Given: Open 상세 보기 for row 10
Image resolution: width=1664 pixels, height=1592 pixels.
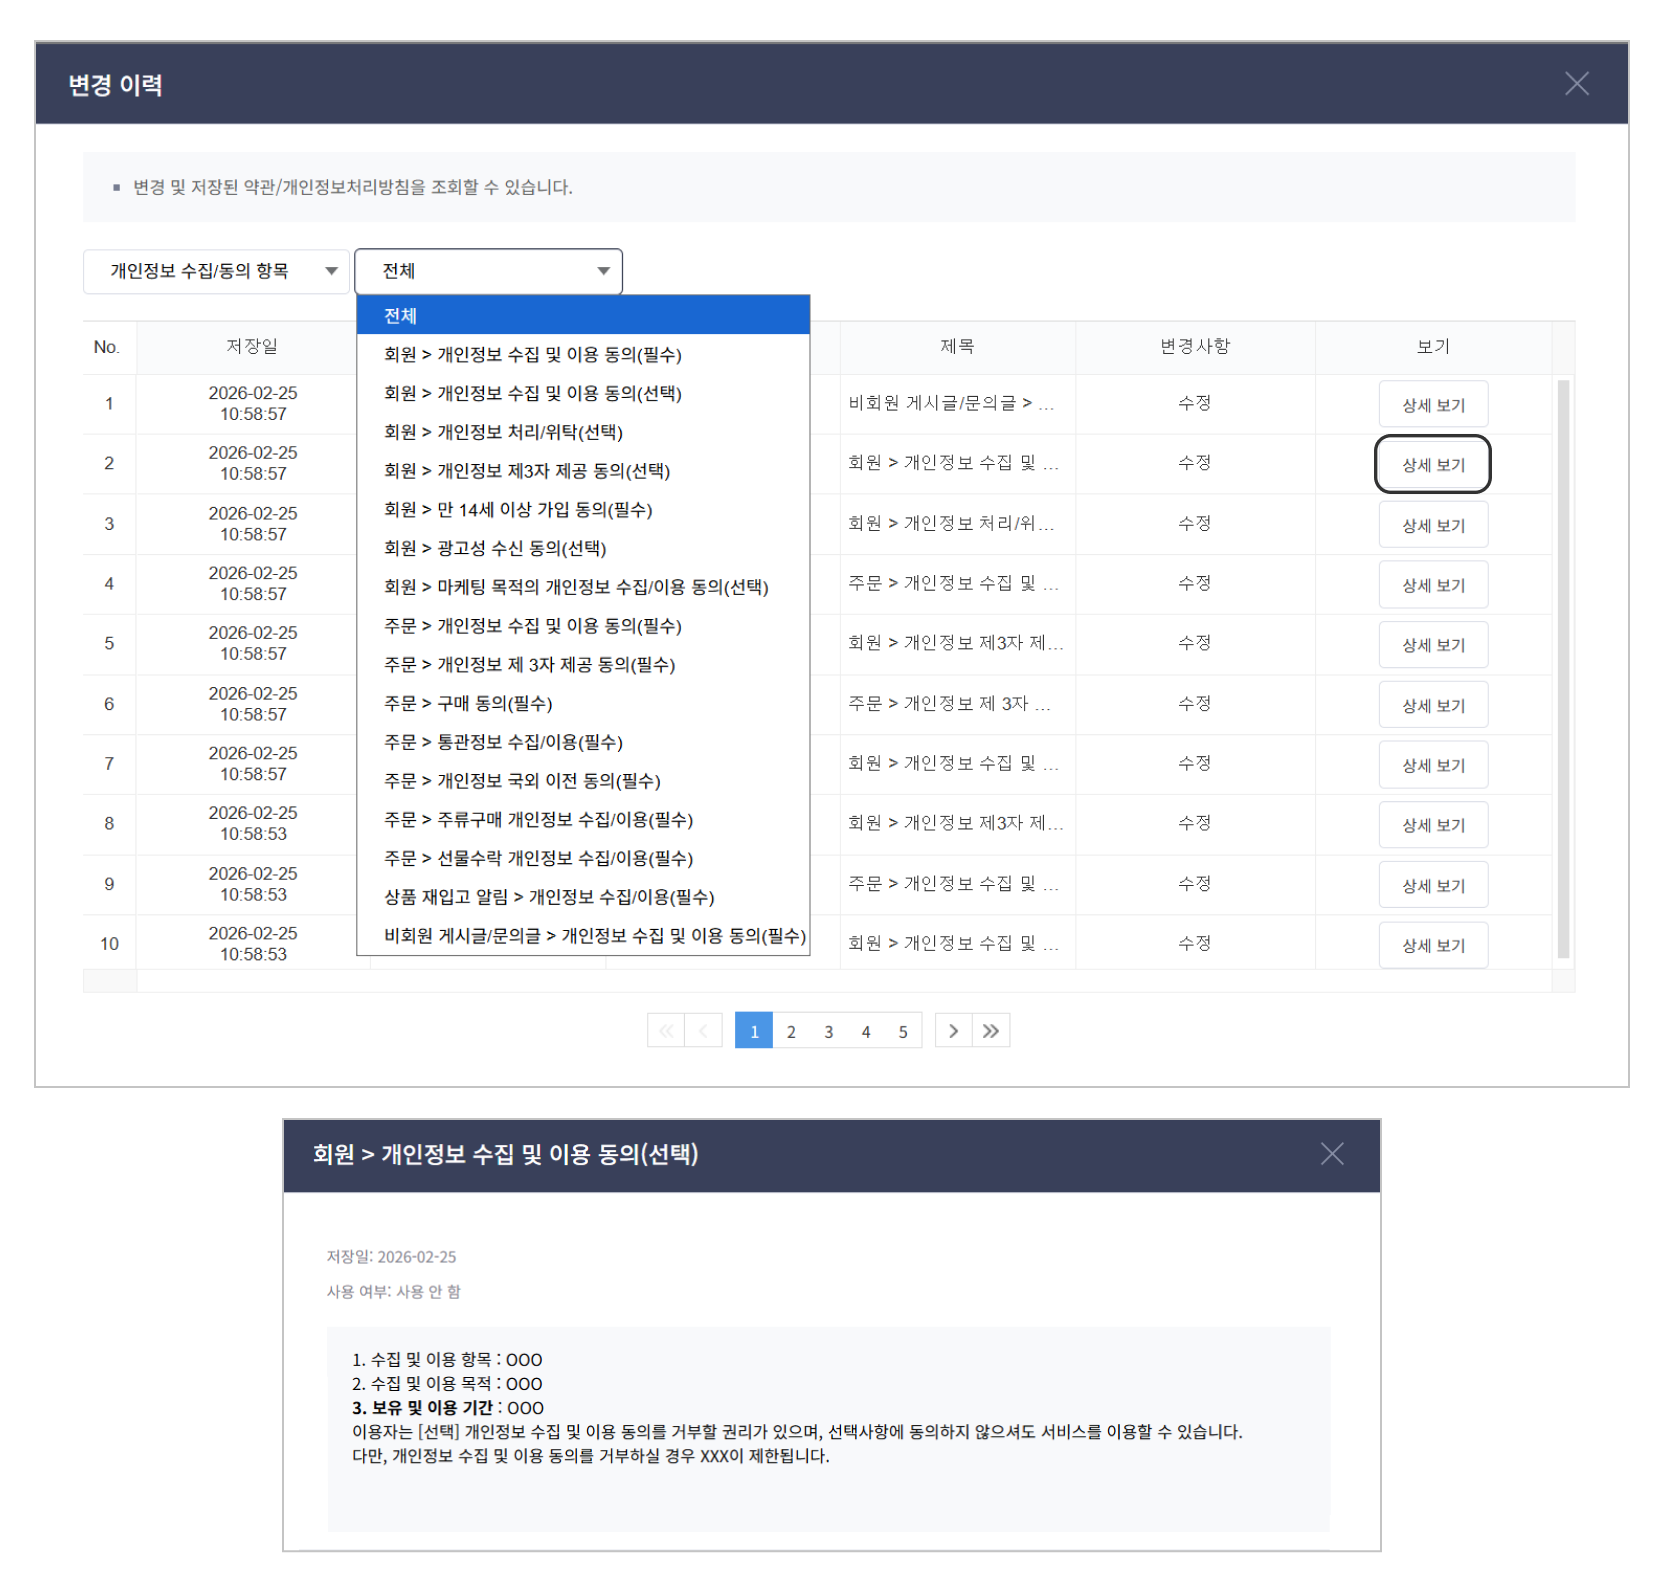Looking at the screenshot, I should click(1432, 945).
